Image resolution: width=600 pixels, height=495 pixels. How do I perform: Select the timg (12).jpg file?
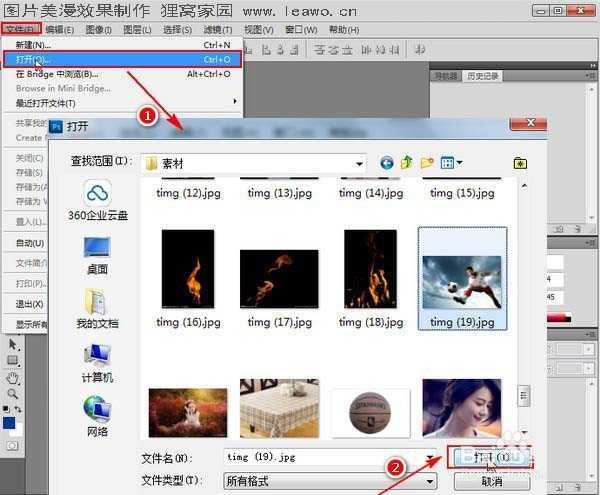(x=188, y=193)
